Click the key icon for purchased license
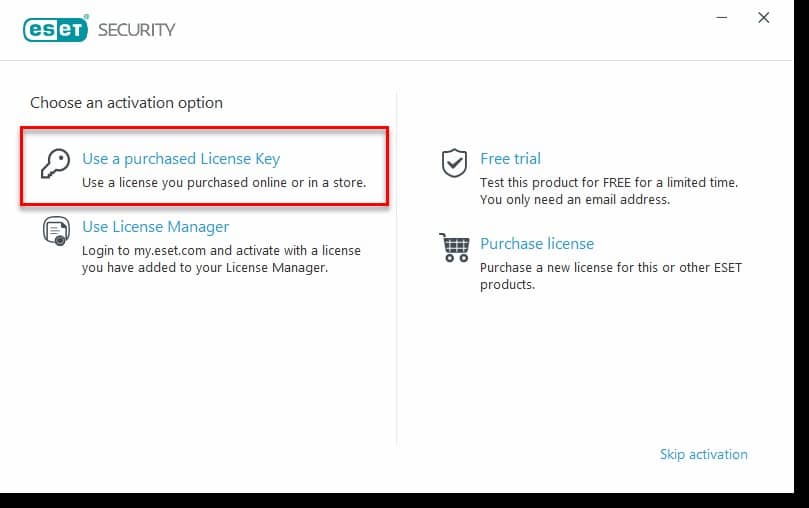The image size is (809, 508). pyautogui.click(x=55, y=163)
